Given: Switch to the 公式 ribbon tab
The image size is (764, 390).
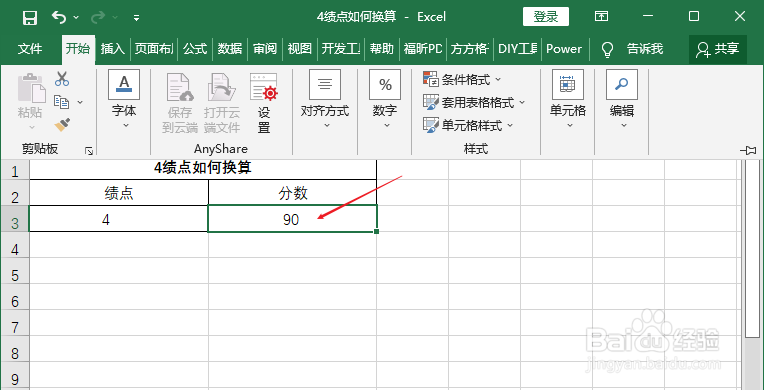Looking at the screenshot, I should [195, 49].
